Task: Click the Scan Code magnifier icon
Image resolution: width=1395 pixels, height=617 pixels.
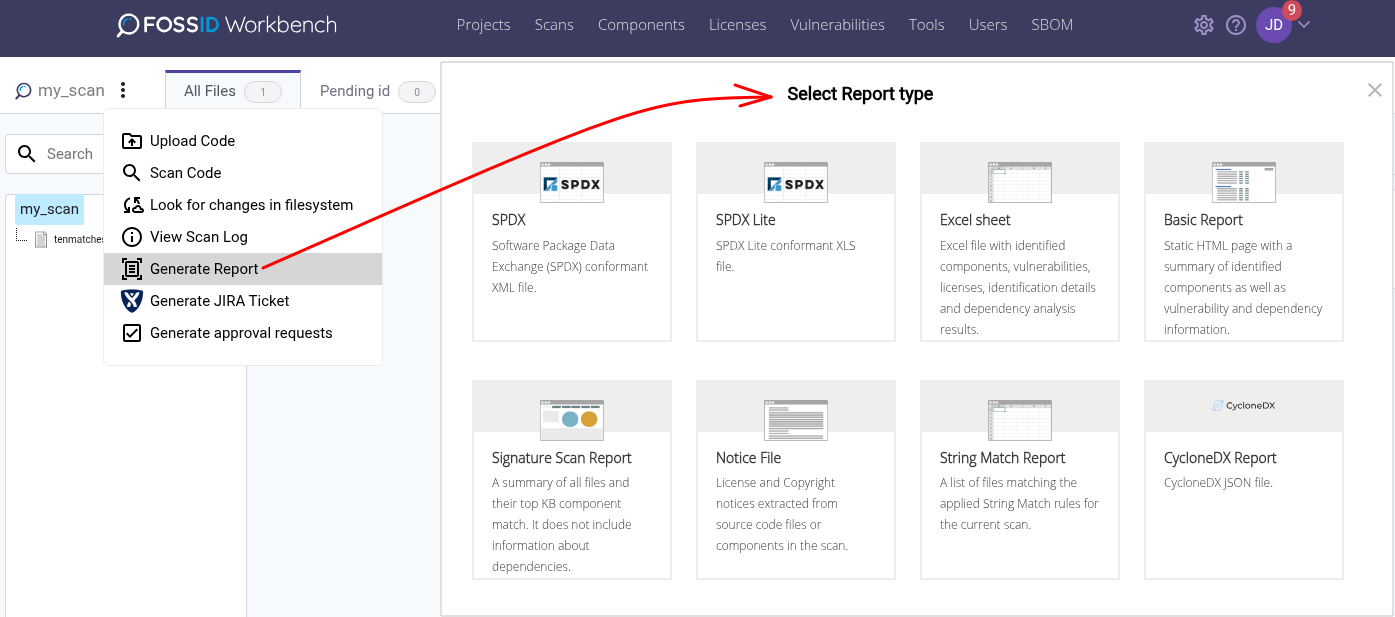Action: click(132, 173)
